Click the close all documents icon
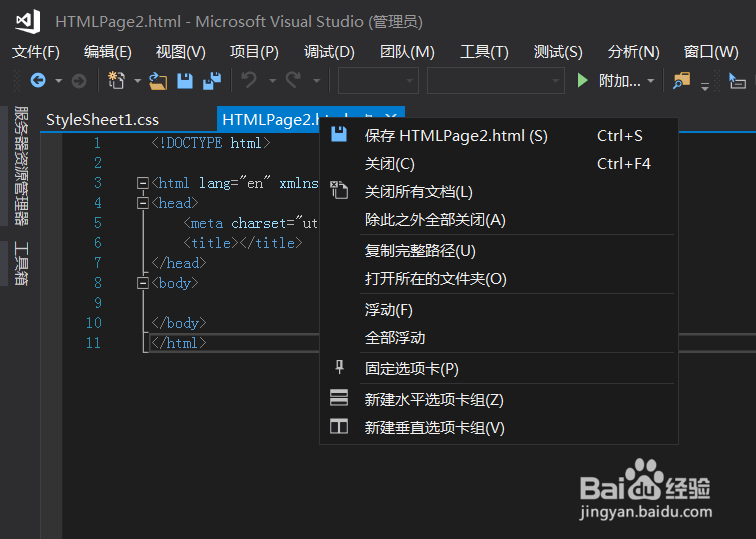 pyautogui.click(x=339, y=190)
